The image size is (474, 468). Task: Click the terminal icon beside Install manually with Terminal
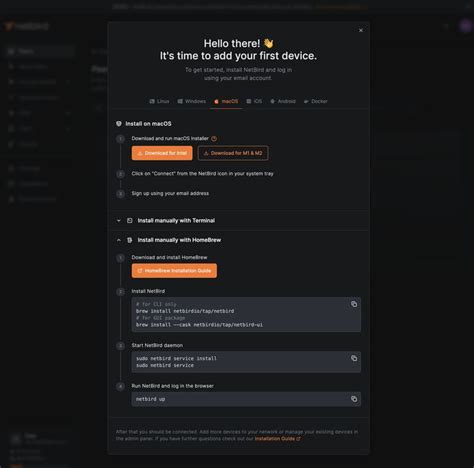[x=130, y=220]
